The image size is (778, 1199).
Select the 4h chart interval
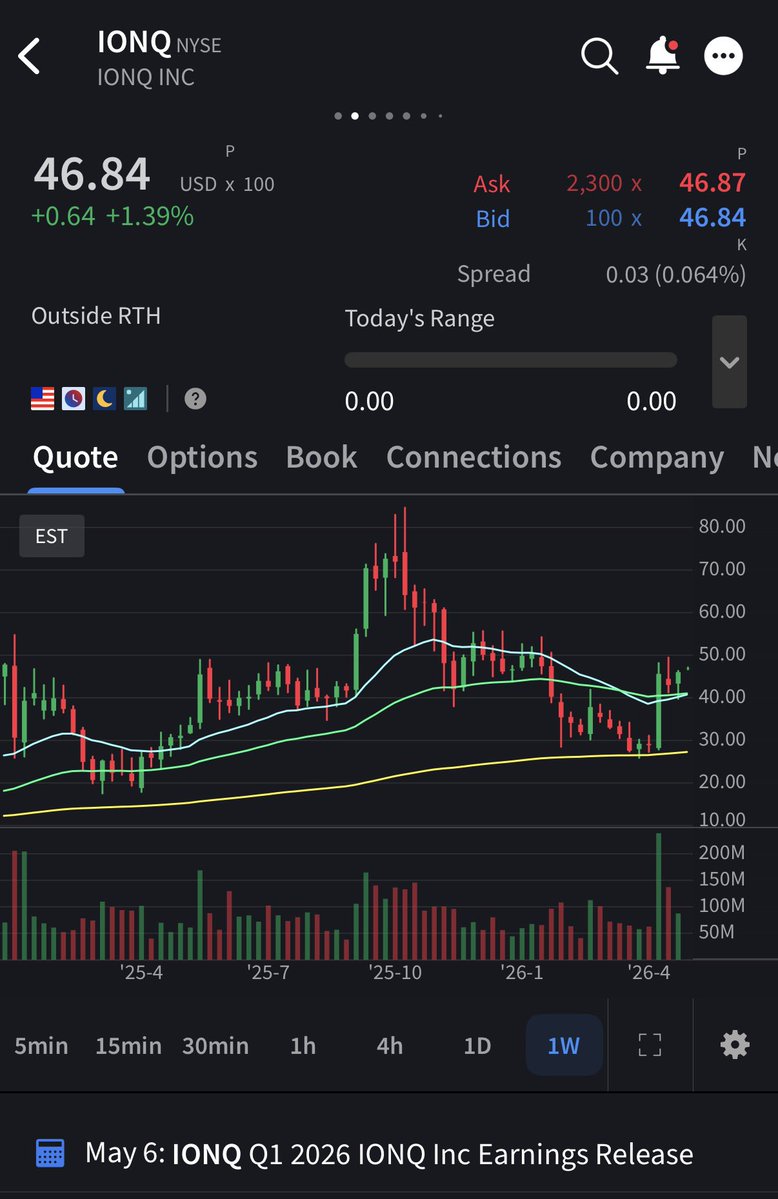pos(389,1045)
